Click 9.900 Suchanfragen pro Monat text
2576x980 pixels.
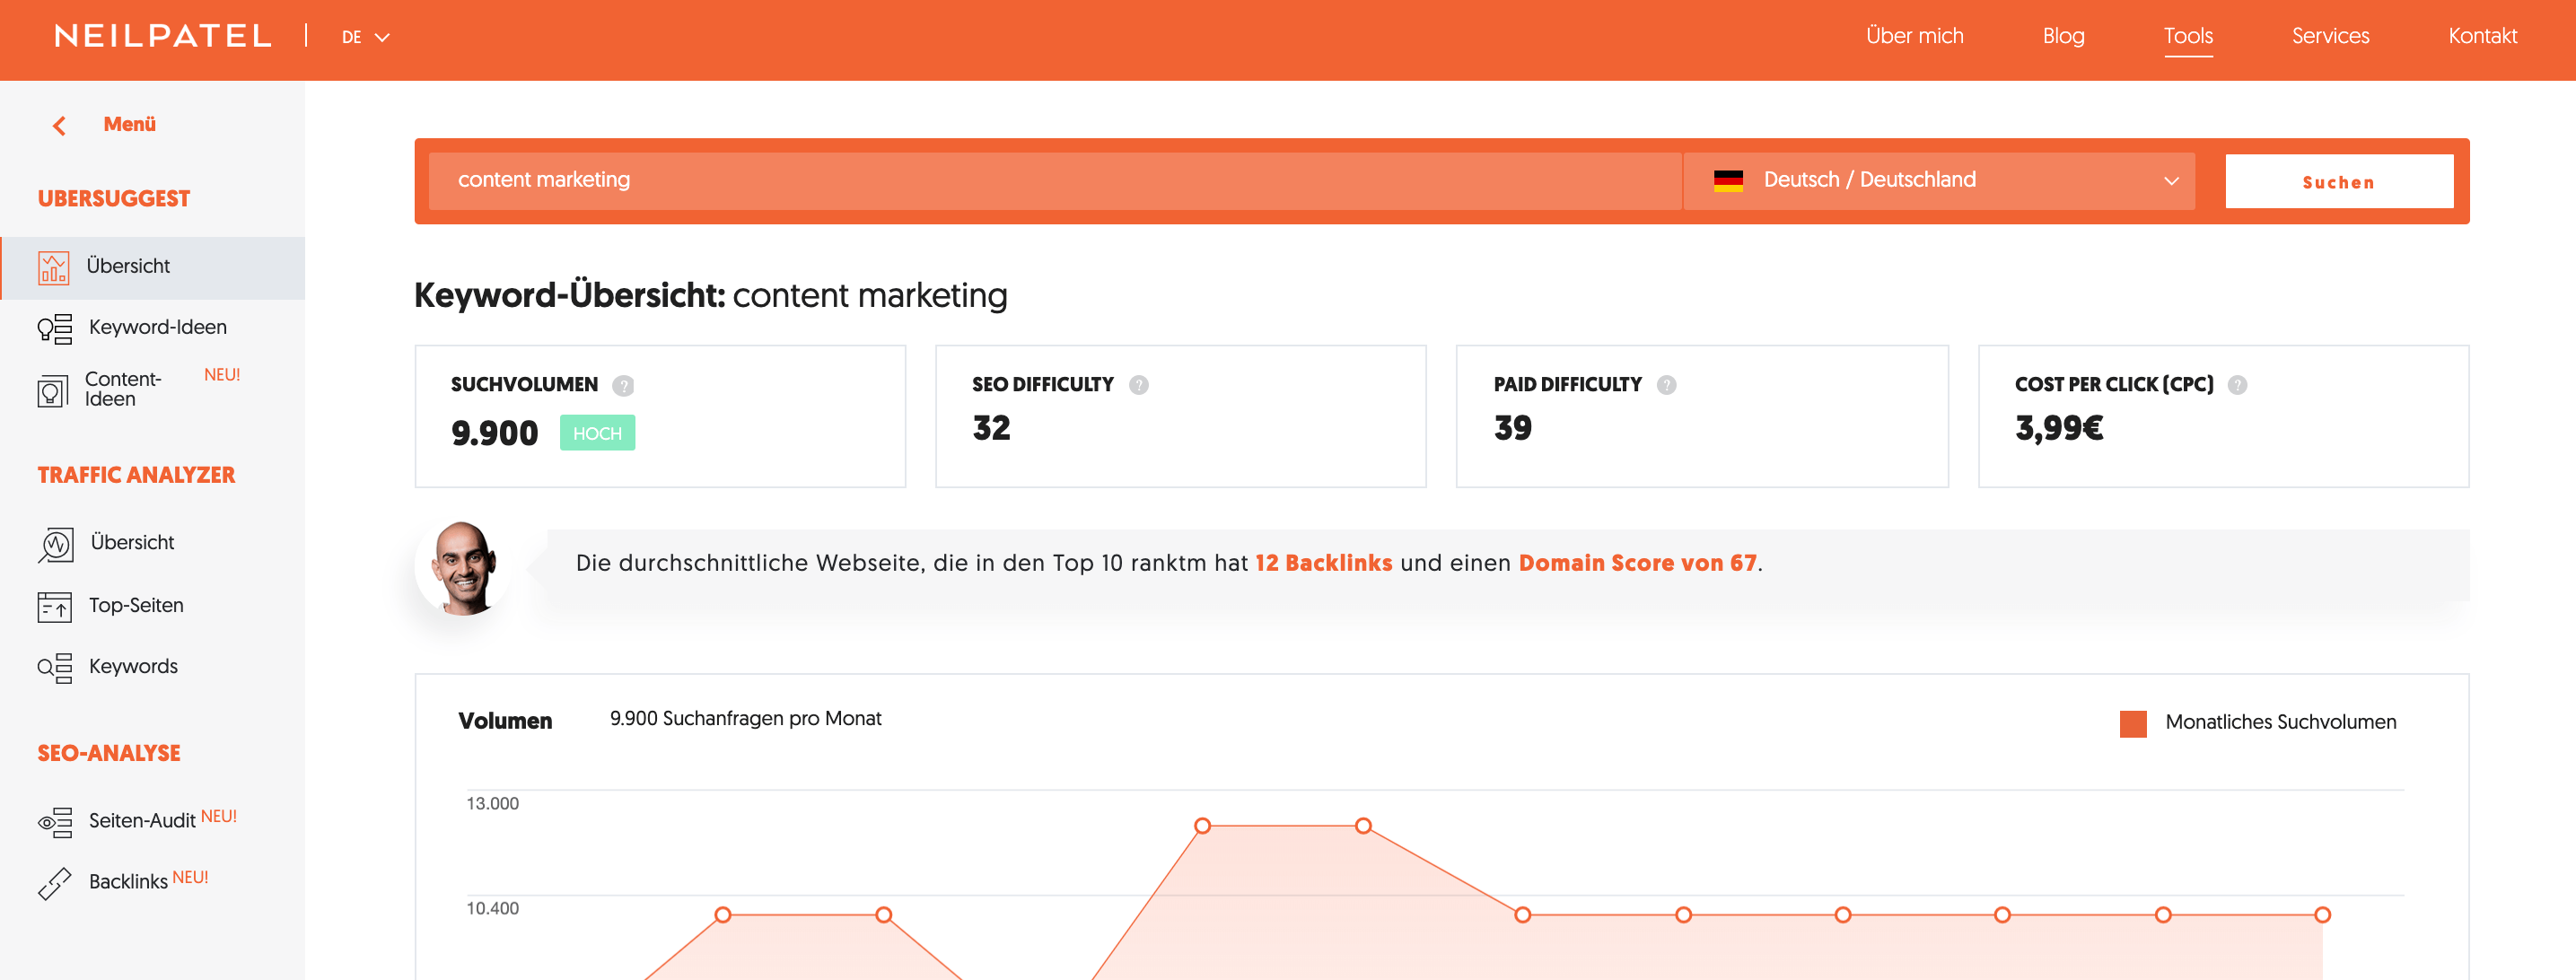click(x=745, y=720)
